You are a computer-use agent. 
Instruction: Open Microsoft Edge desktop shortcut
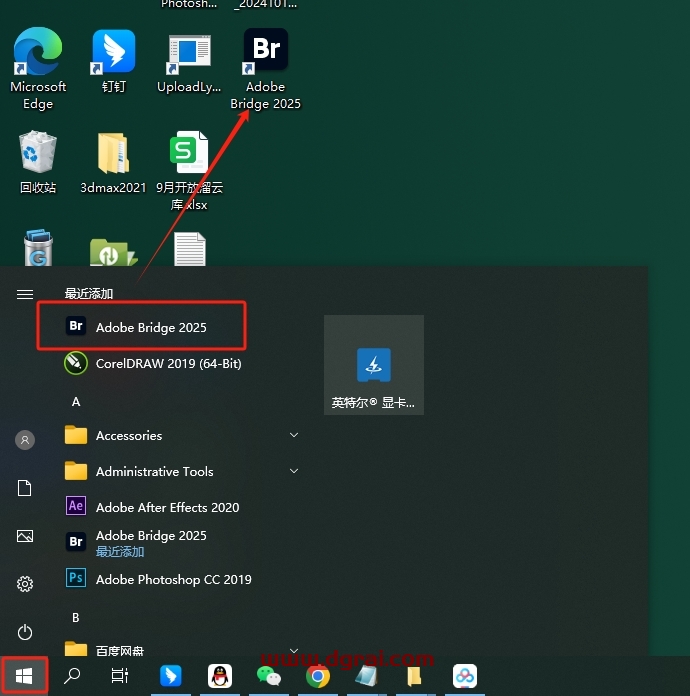tap(38, 69)
